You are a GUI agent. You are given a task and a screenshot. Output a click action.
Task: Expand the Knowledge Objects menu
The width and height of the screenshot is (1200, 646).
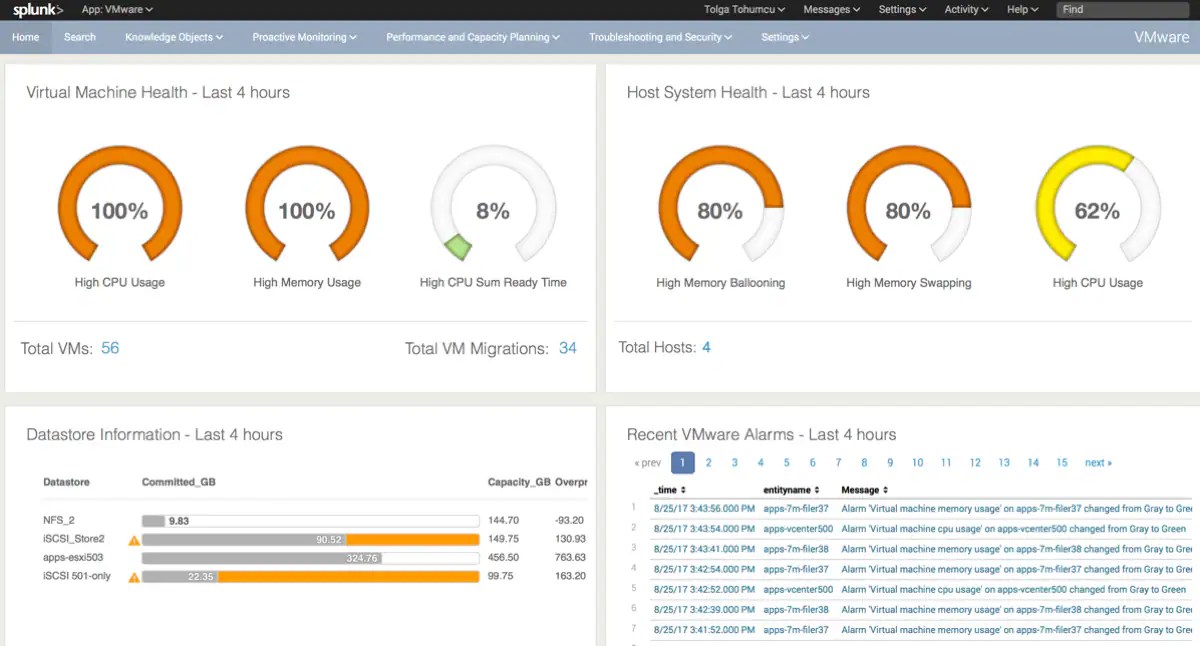point(174,37)
